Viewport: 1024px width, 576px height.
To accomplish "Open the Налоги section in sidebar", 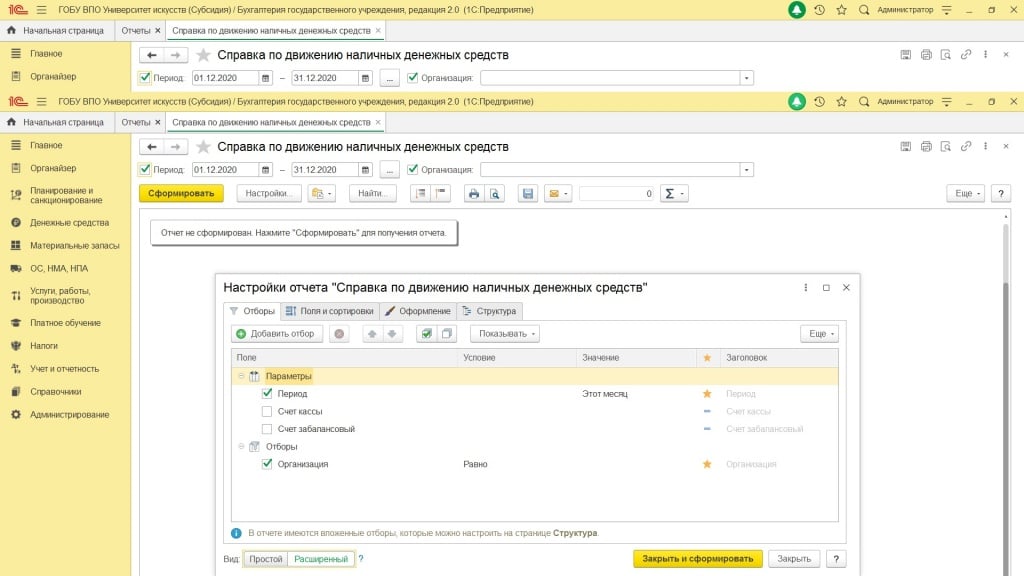I will click(x=44, y=345).
